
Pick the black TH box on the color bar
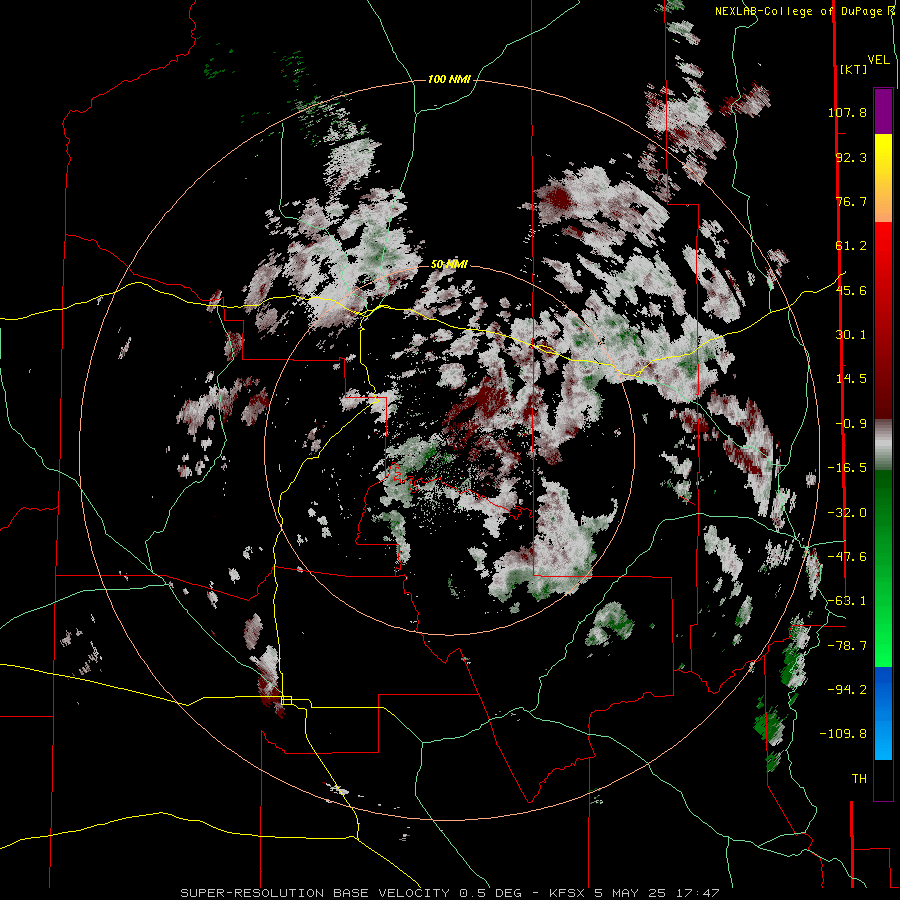click(x=883, y=780)
